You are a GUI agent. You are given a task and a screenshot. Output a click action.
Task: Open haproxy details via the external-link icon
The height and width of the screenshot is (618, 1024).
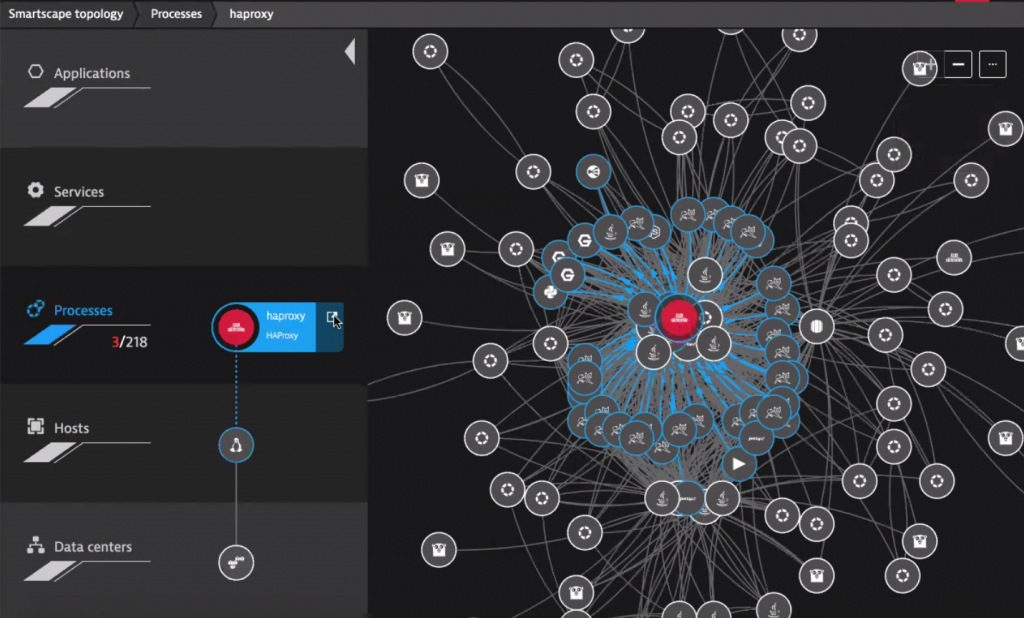coord(333,318)
